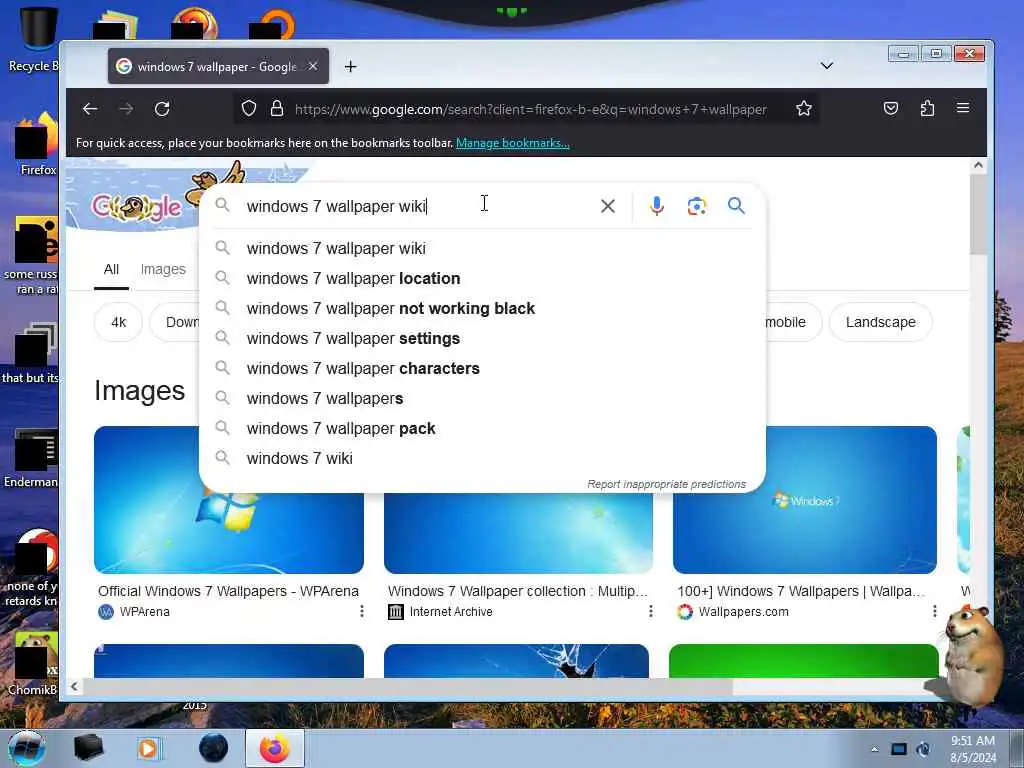The height and width of the screenshot is (768, 1024).
Task: Open the Windows Start orb
Action: coord(27,748)
